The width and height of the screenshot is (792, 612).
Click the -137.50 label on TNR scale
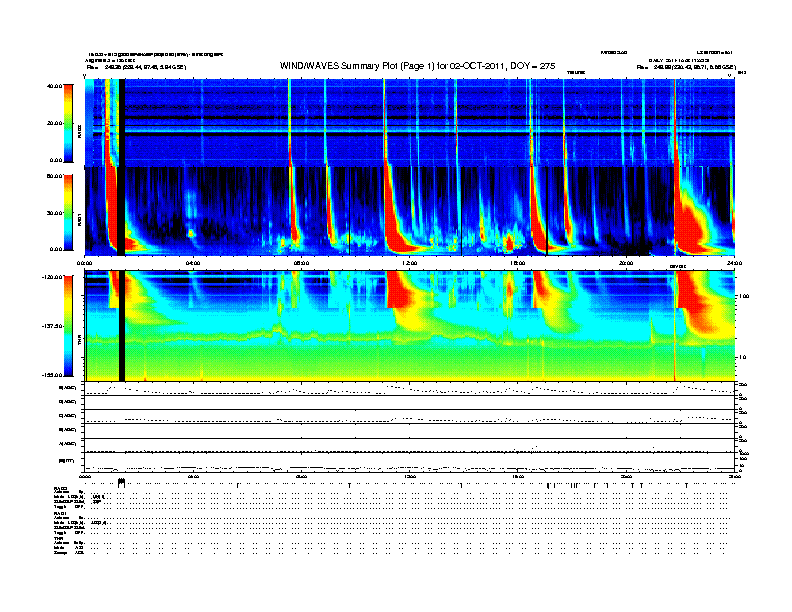click(53, 326)
